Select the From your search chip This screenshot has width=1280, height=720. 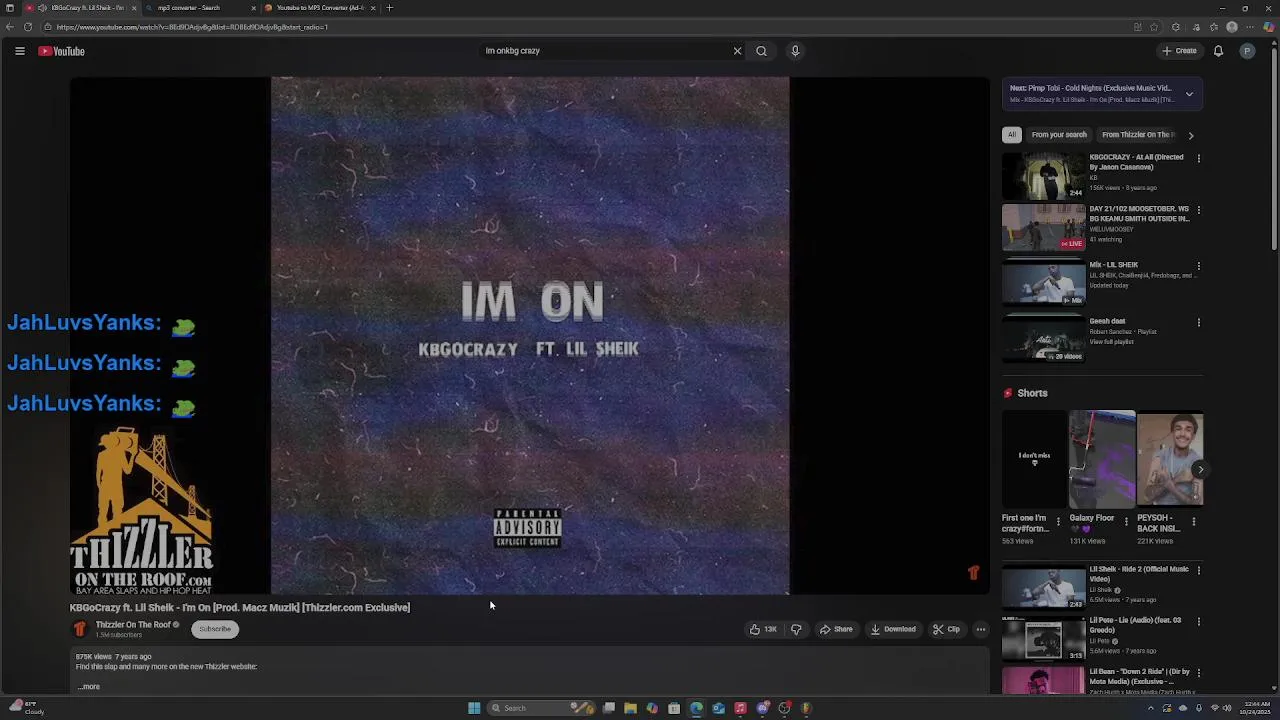click(x=1059, y=134)
